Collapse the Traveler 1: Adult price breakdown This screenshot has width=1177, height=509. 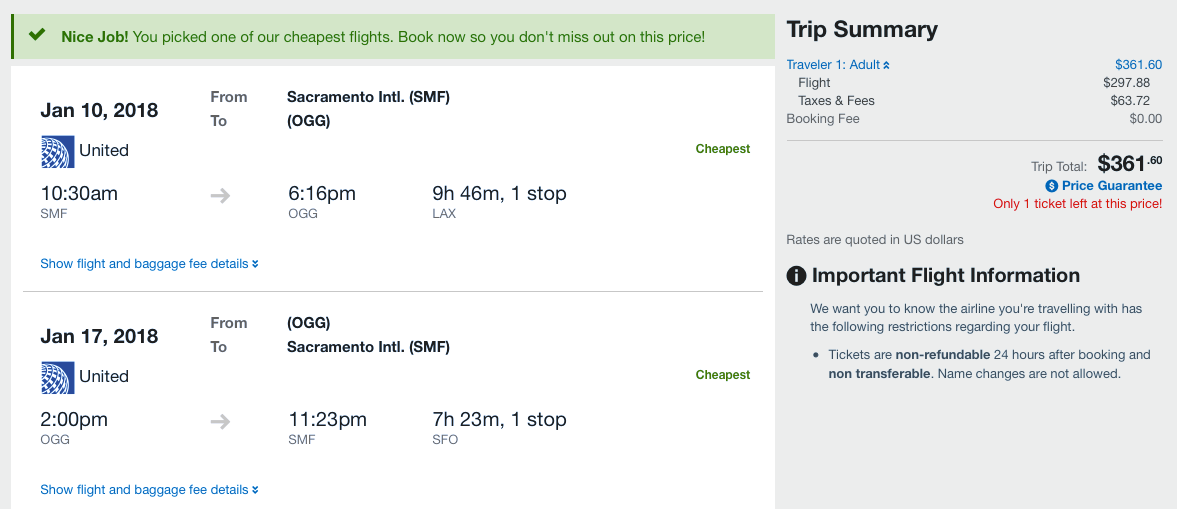click(838, 65)
